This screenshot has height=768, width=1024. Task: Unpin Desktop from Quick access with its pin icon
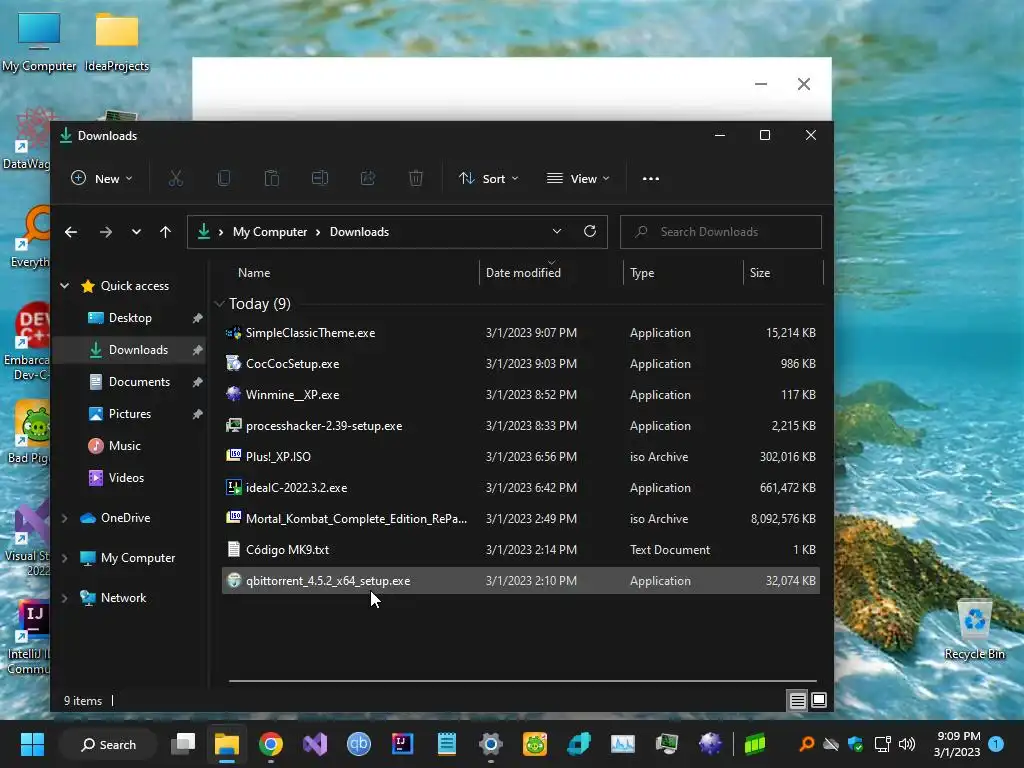pyautogui.click(x=197, y=318)
